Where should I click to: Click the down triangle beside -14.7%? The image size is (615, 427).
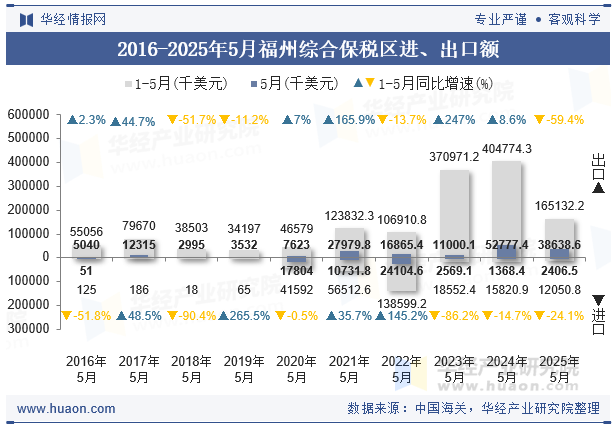click(x=487, y=315)
